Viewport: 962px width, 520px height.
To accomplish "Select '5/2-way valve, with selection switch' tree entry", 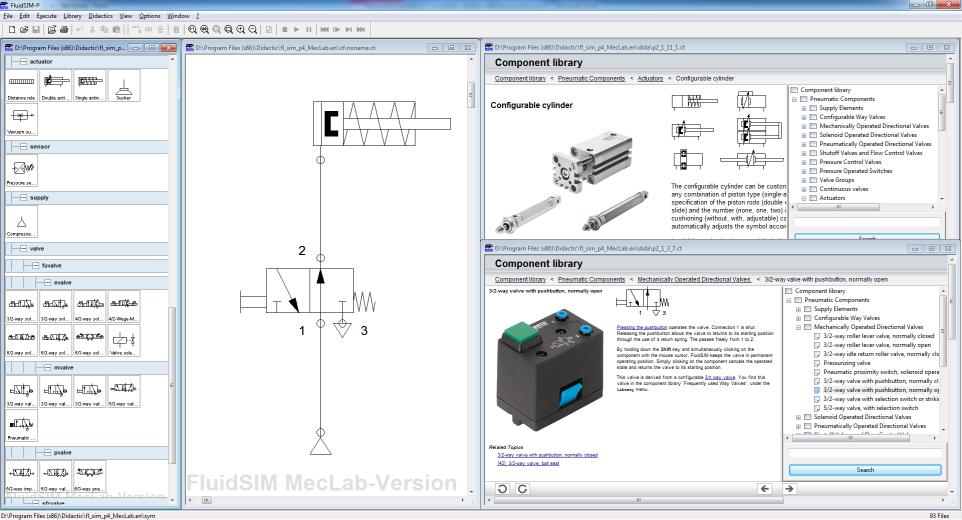I will (x=871, y=408).
